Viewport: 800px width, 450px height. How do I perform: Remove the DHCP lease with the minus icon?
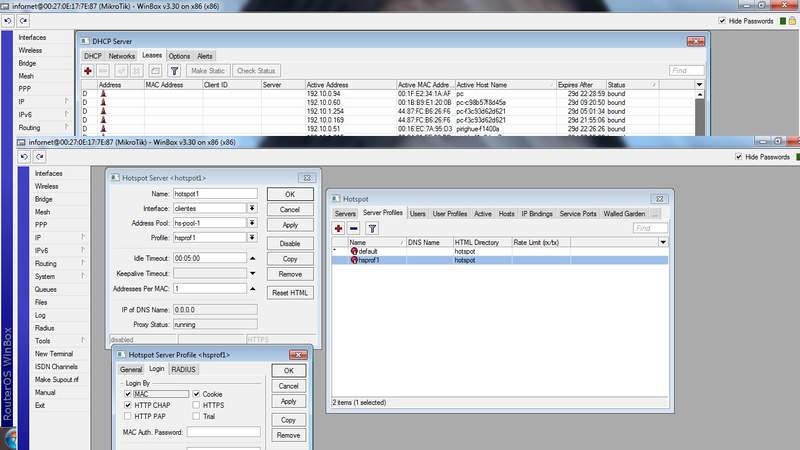click(103, 71)
